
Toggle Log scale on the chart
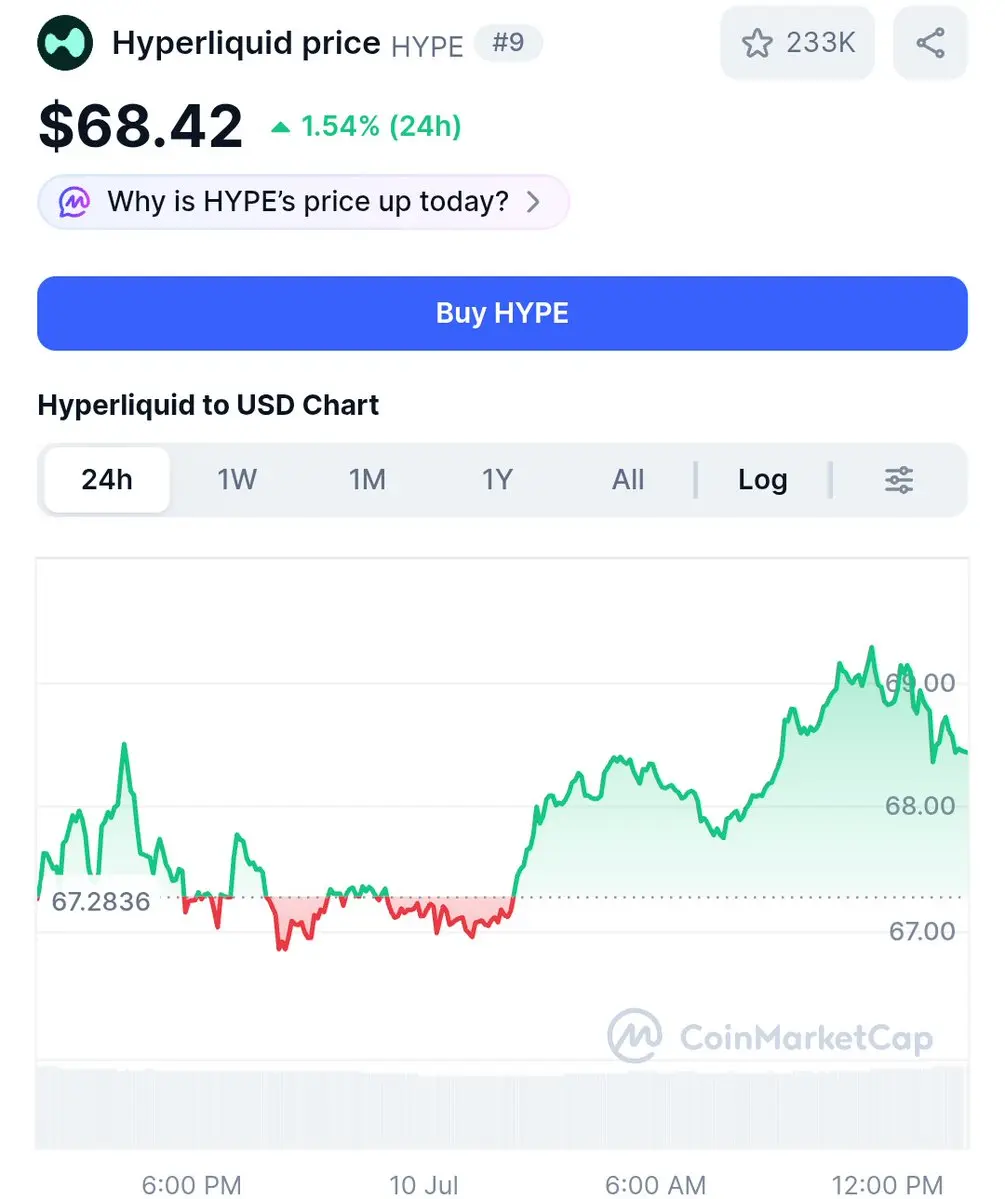click(763, 480)
